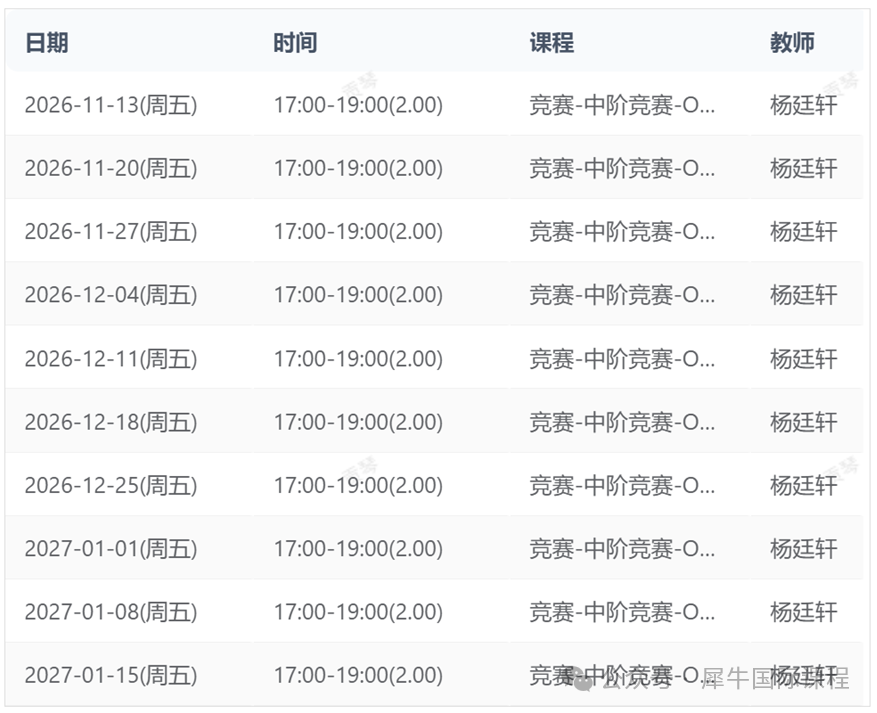Select the 2027-01-15 date cell
The image size is (877, 713).
[111, 675]
